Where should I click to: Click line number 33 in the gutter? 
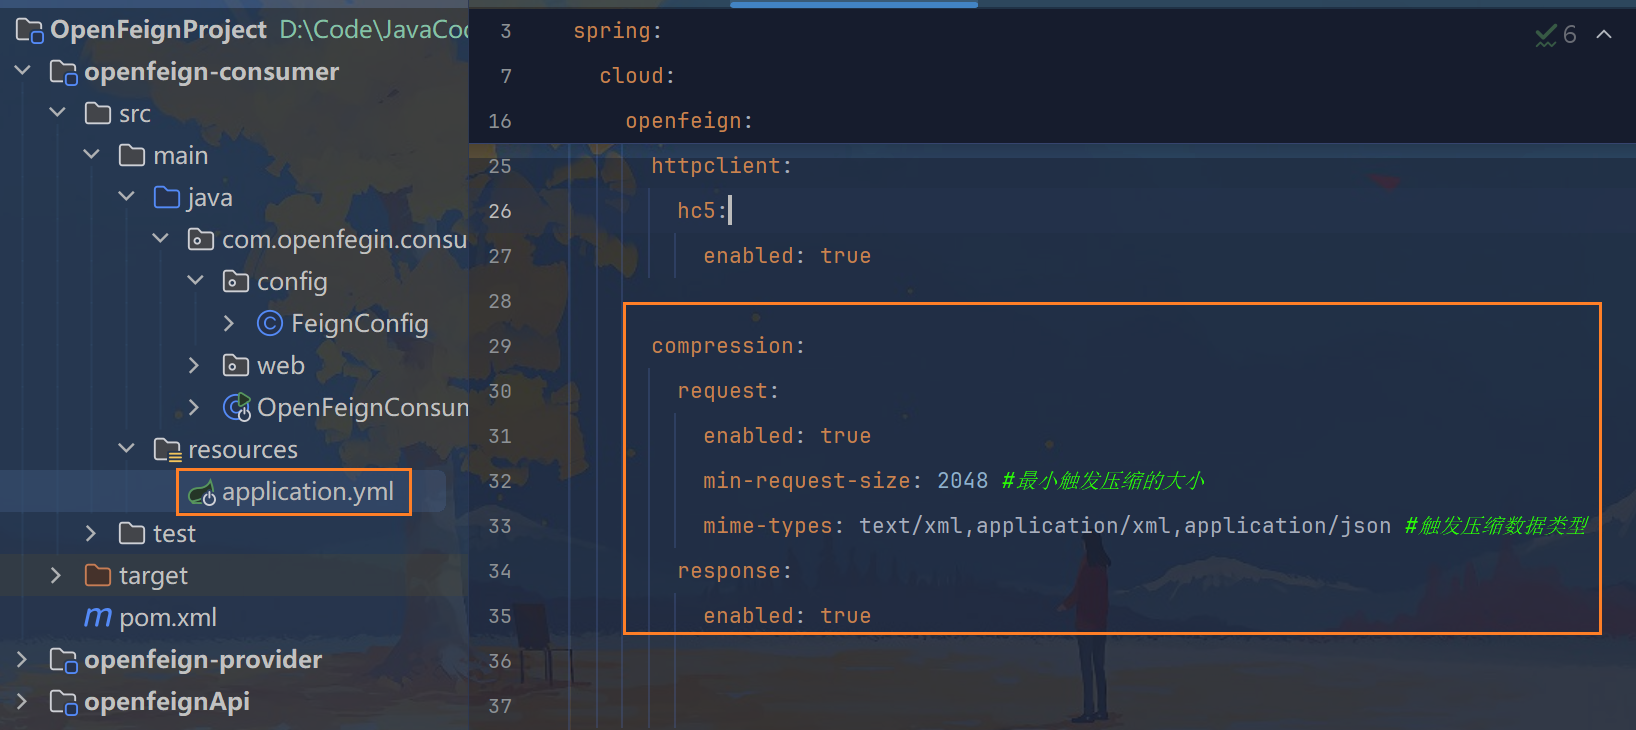pyautogui.click(x=500, y=526)
